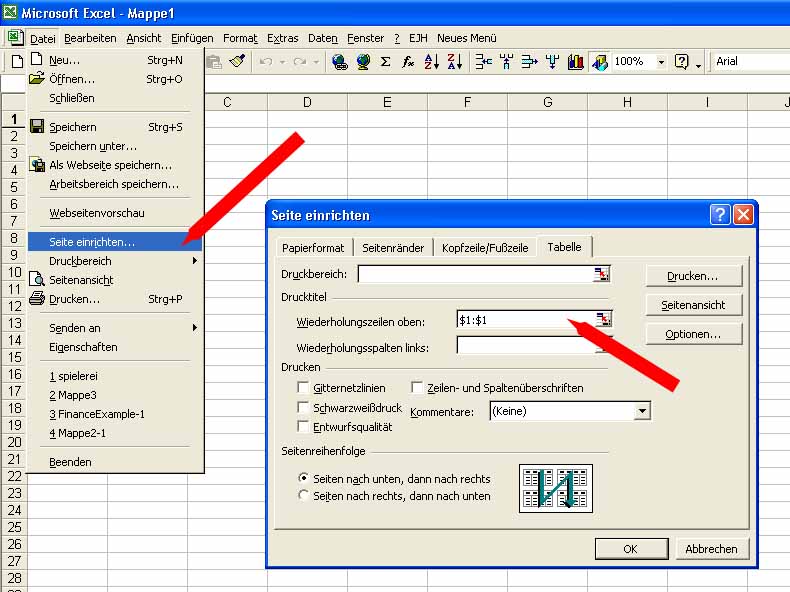Click the vertical up-arrow tracing icon
The width and height of the screenshot is (790, 592).
click(x=506, y=62)
